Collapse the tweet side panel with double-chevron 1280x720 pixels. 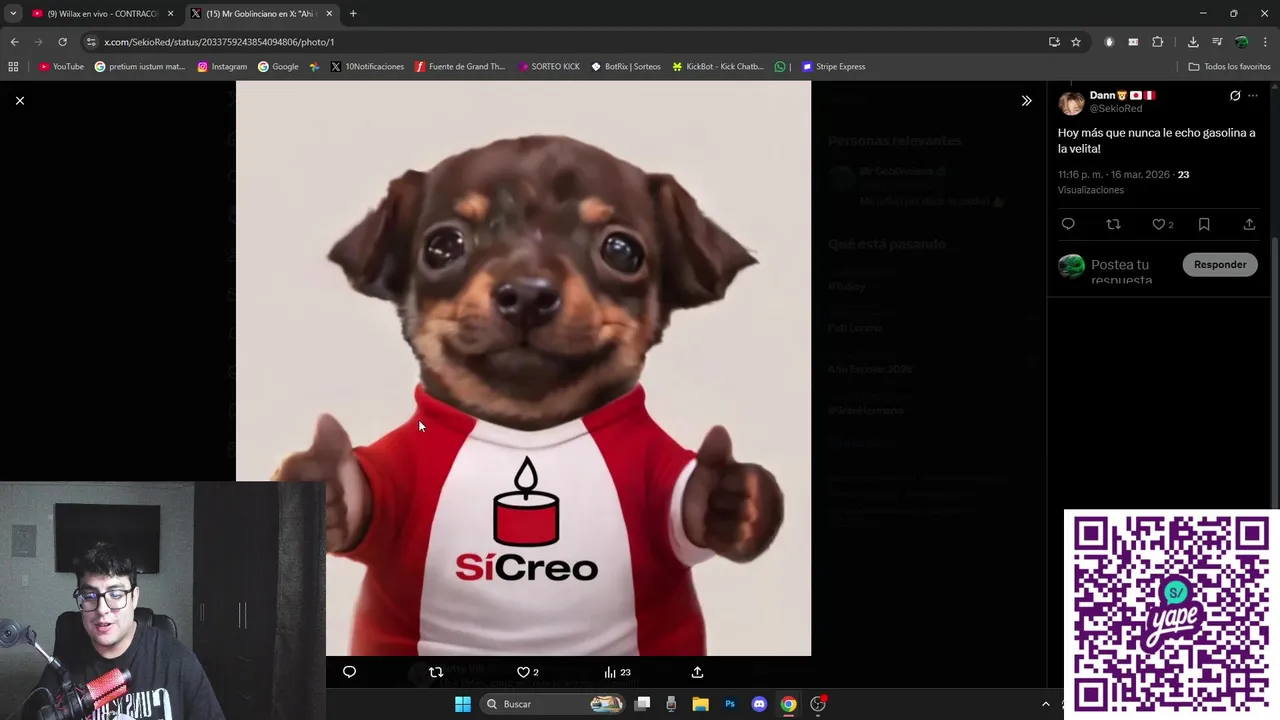1026,101
